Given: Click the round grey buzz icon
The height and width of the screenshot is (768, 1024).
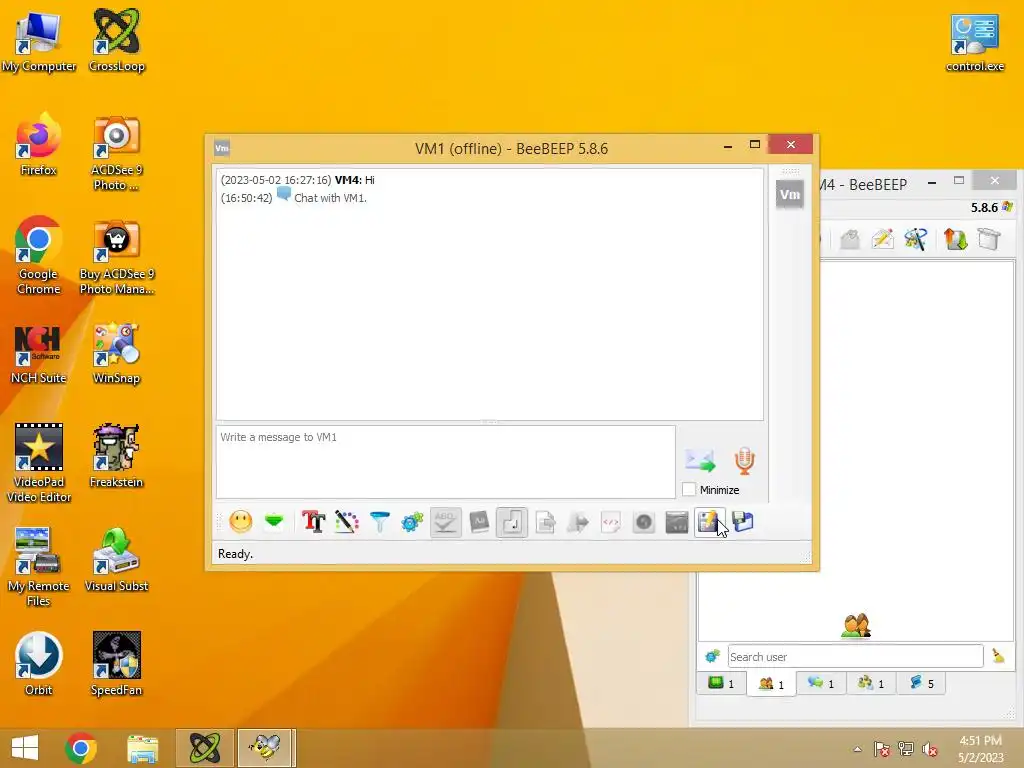Looking at the screenshot, I should [x=644, y=522].
